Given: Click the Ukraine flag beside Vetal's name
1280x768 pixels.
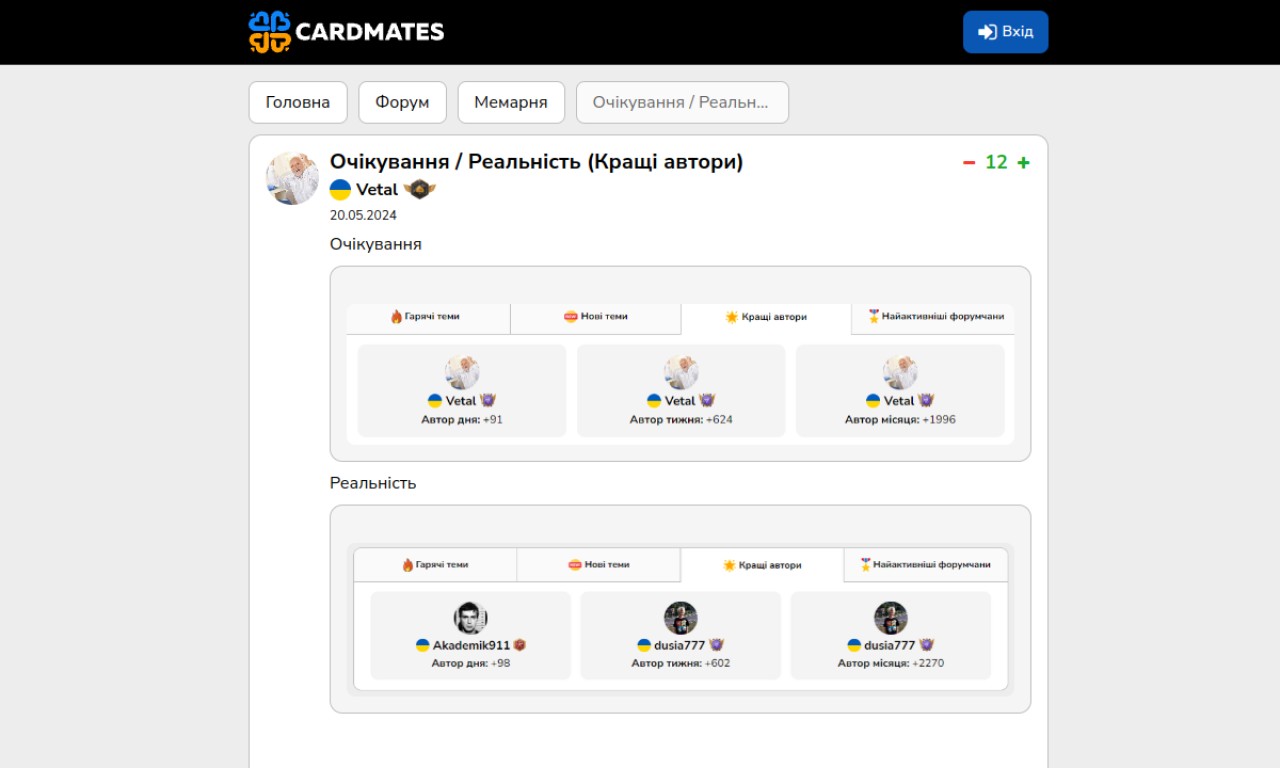Looking at the screenshot, I should click(341, 190).
